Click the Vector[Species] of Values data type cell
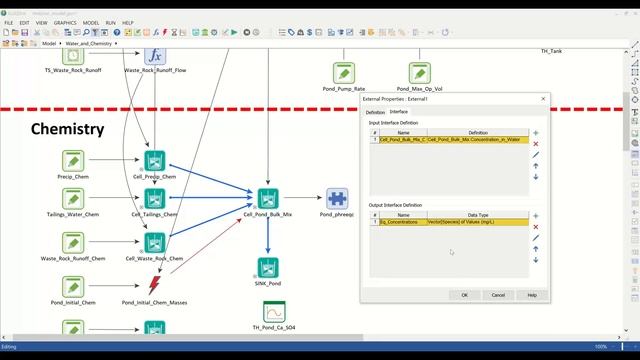This screenshot has width=640, height=360. pyautogui.click(x=478, y=222)
